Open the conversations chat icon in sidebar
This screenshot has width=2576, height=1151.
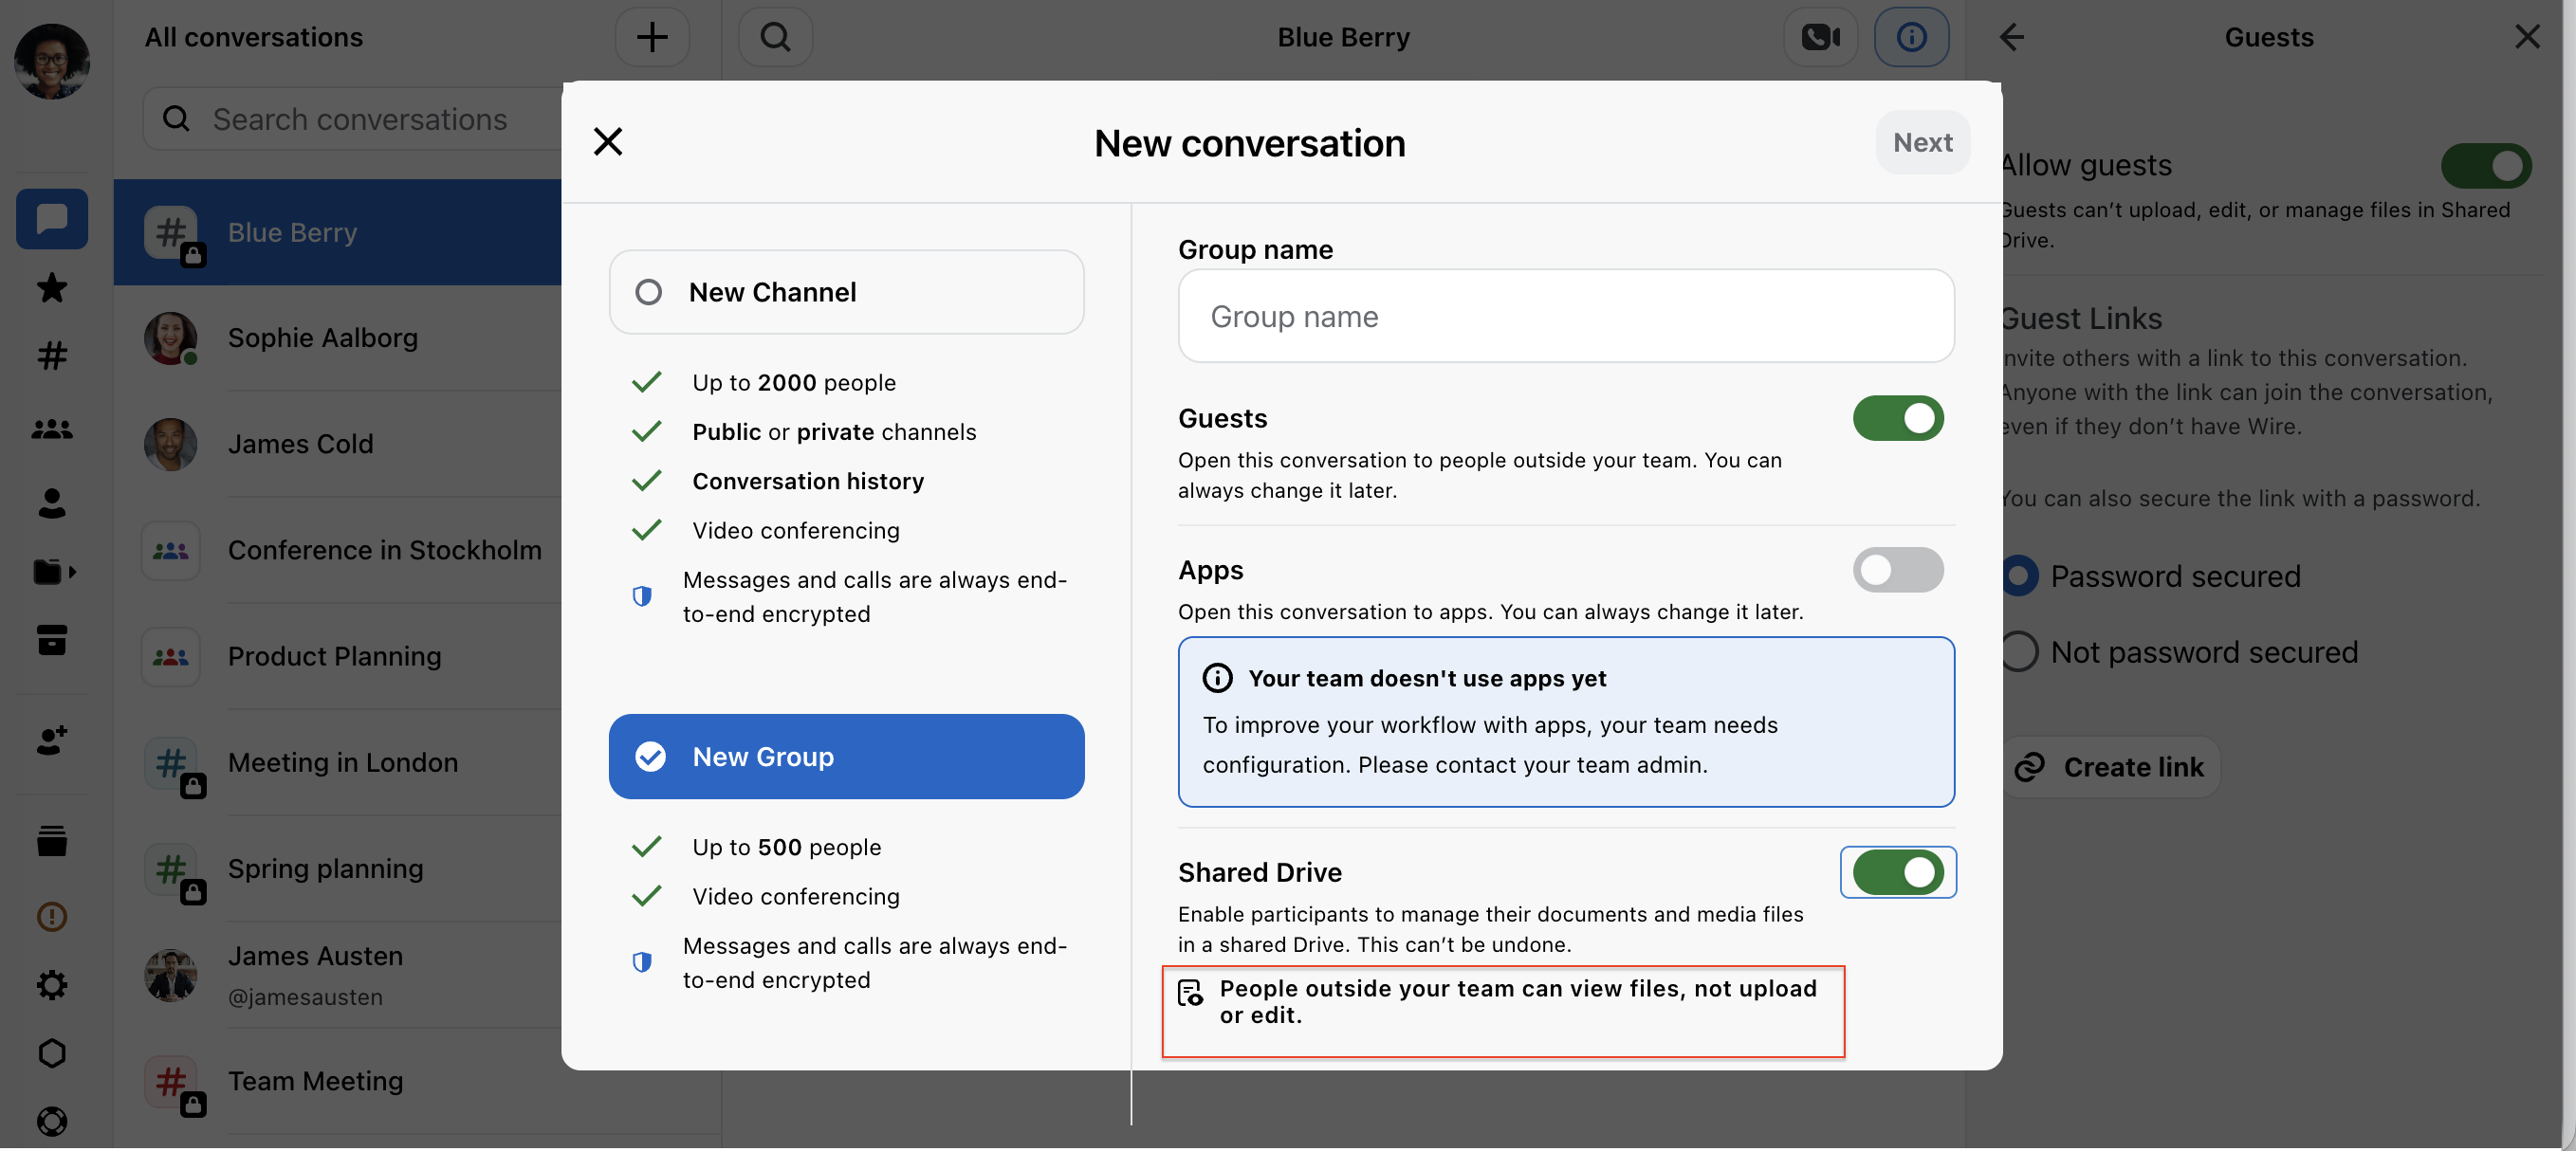[51, 218]
